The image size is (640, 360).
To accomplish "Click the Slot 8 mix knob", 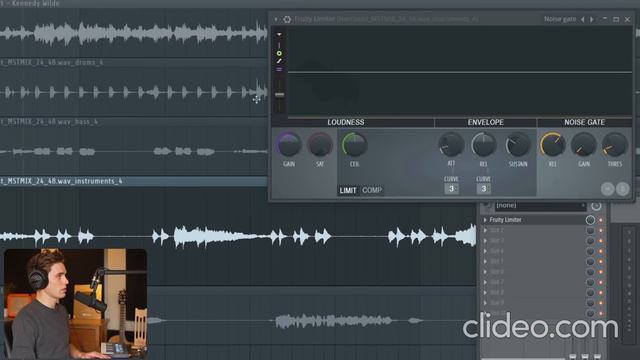I will (590, 293).
